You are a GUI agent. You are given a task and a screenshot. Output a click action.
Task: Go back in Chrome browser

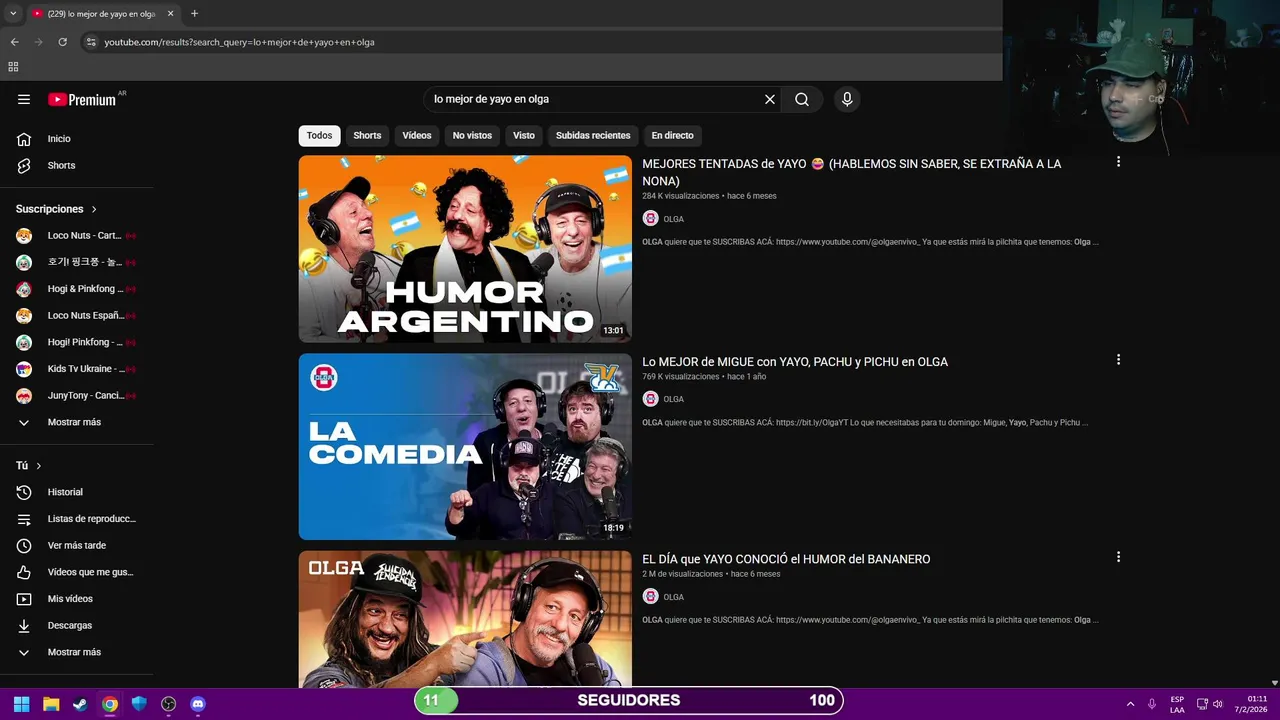click(x=14, y=42)
